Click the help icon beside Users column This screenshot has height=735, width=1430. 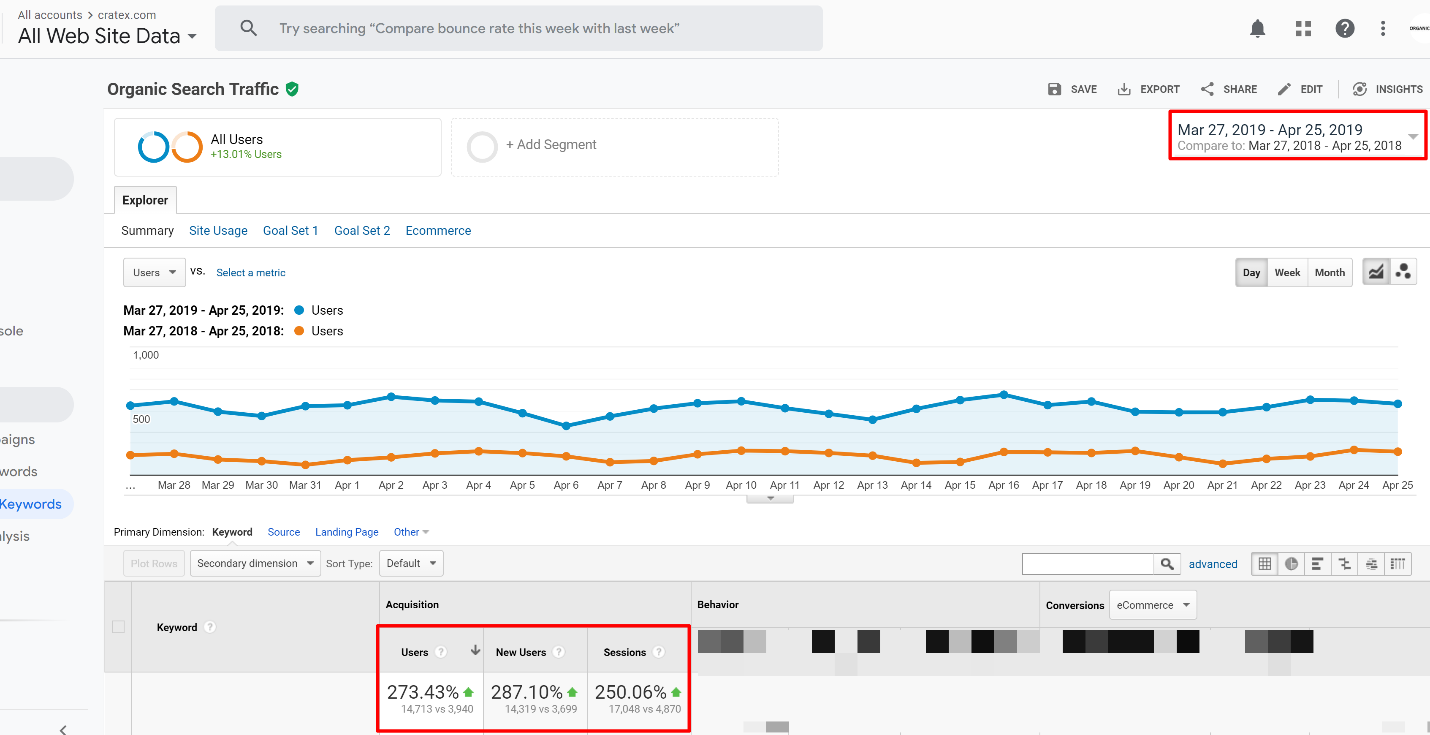[441, 653]
